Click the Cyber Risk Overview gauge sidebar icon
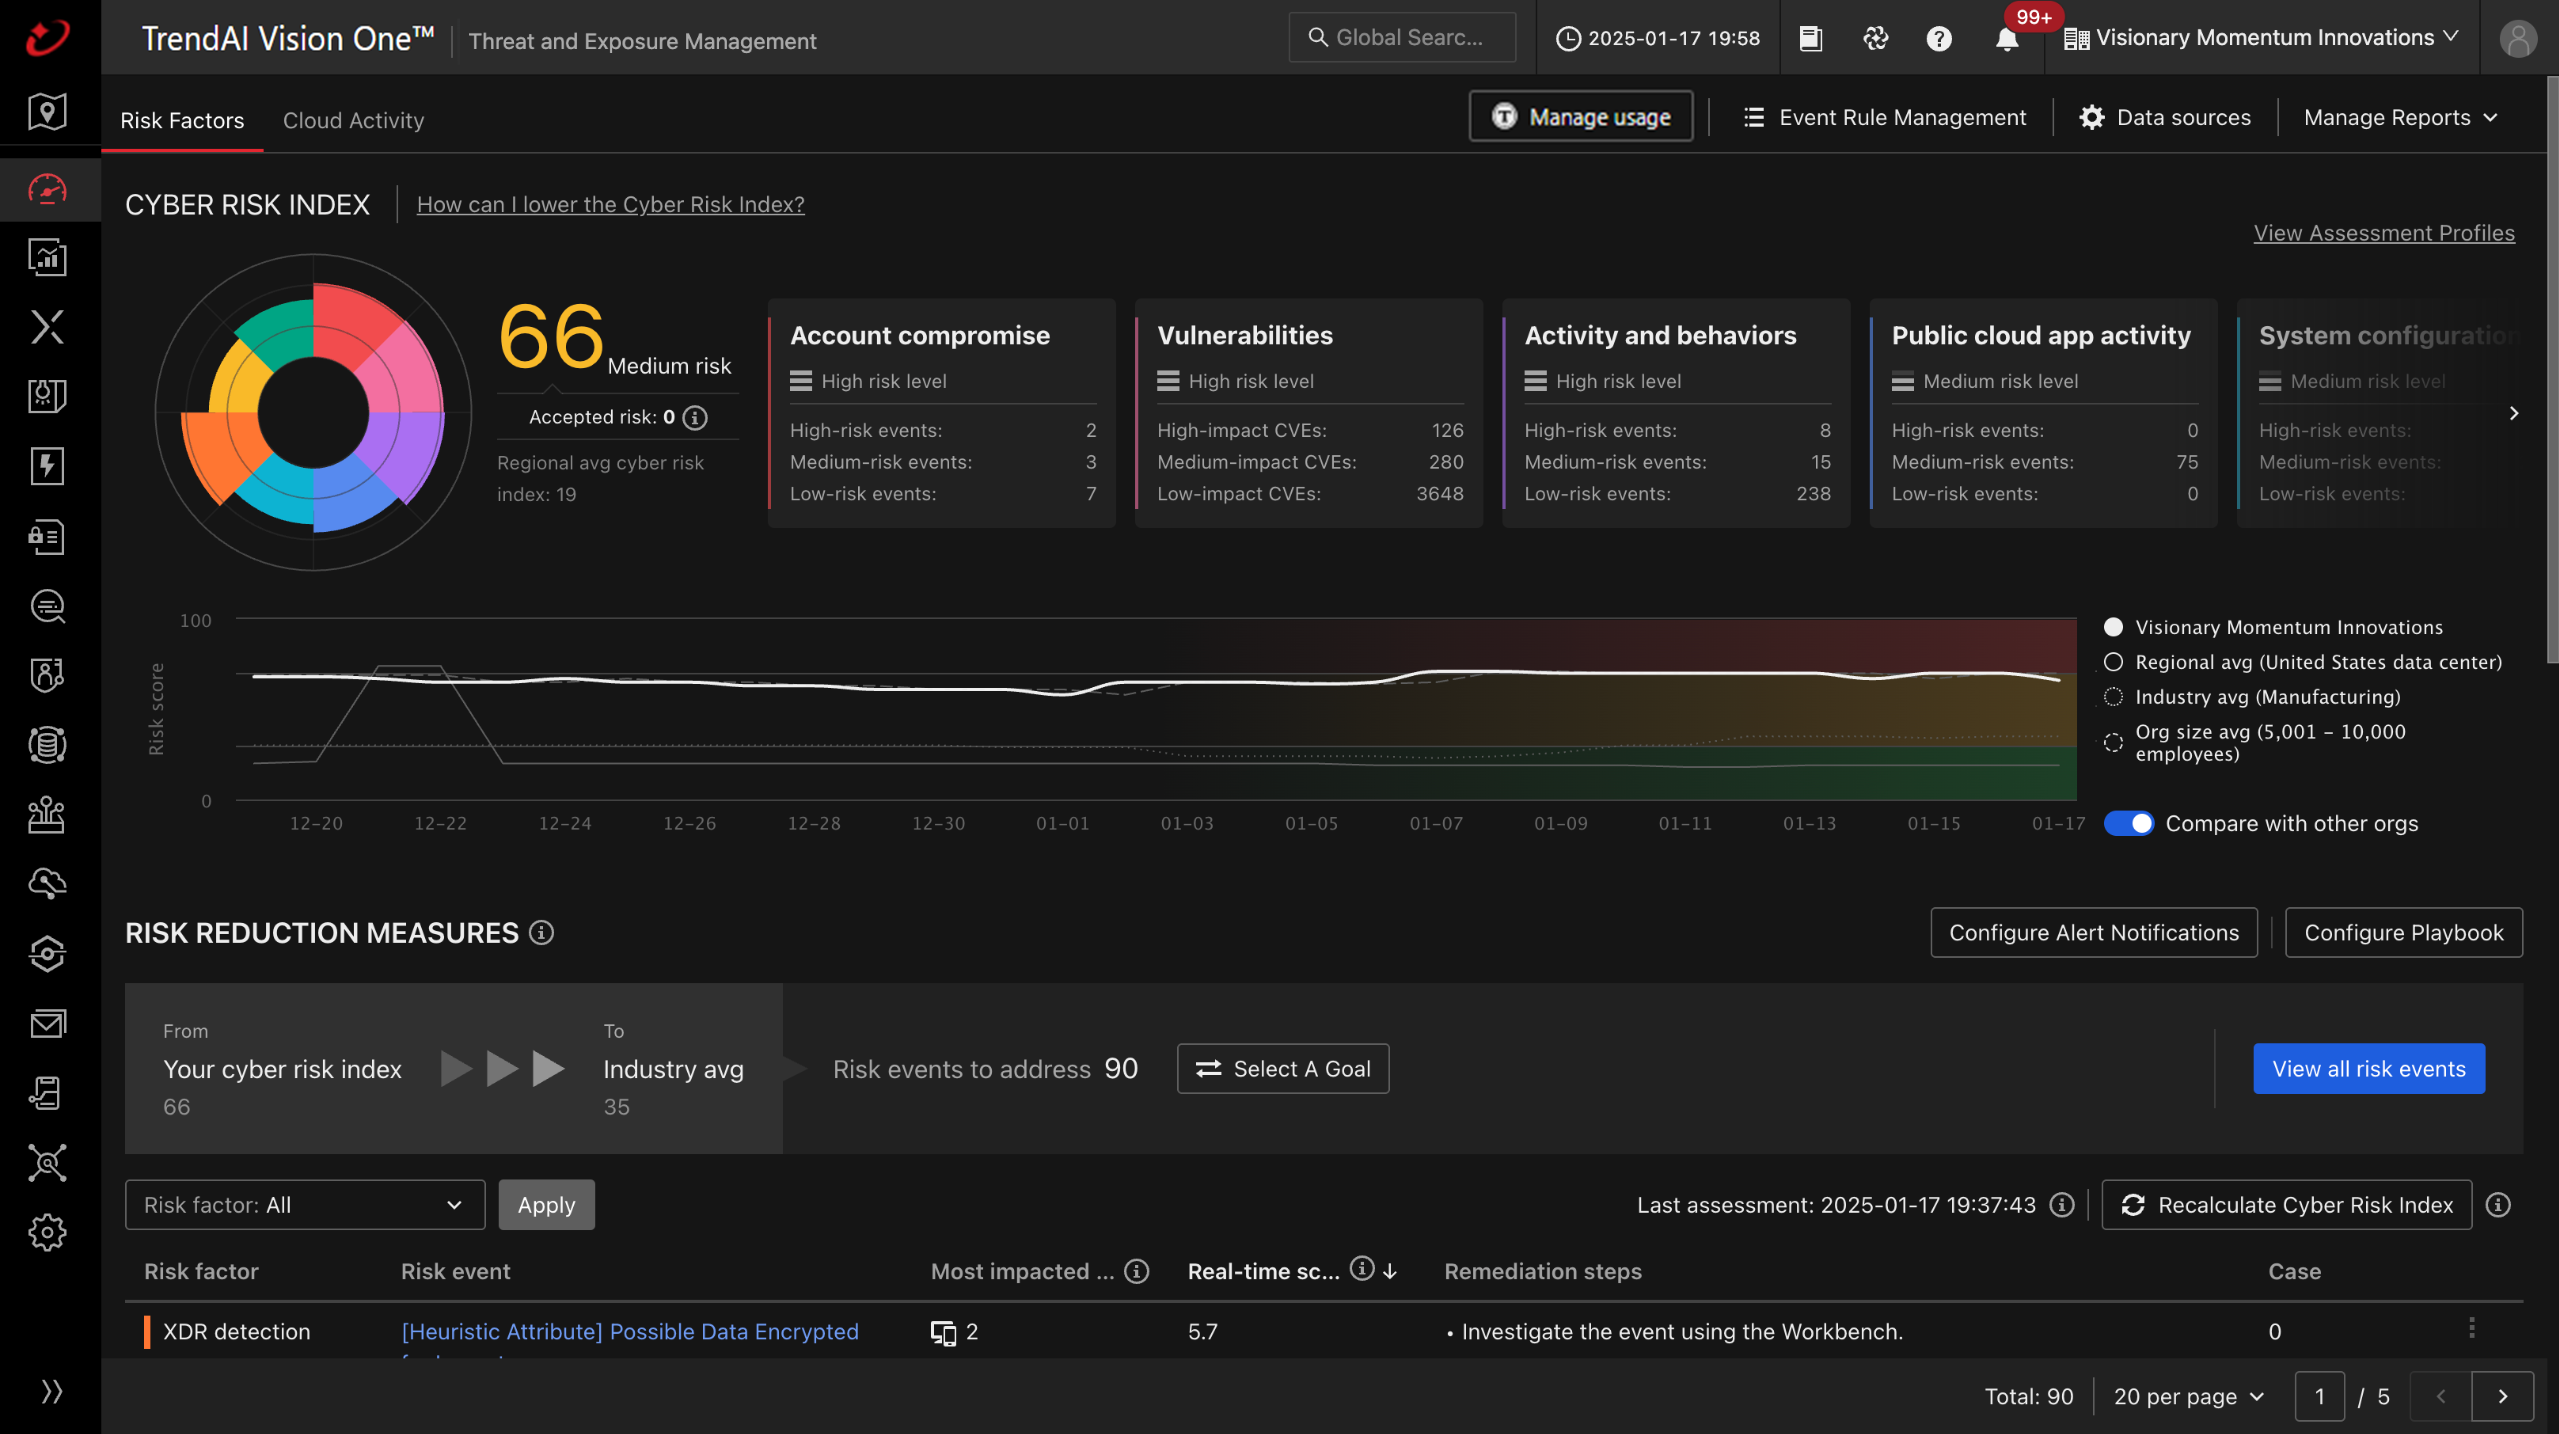The image size is (2559, 1434). pyautogui.click(x=47, y=189)
